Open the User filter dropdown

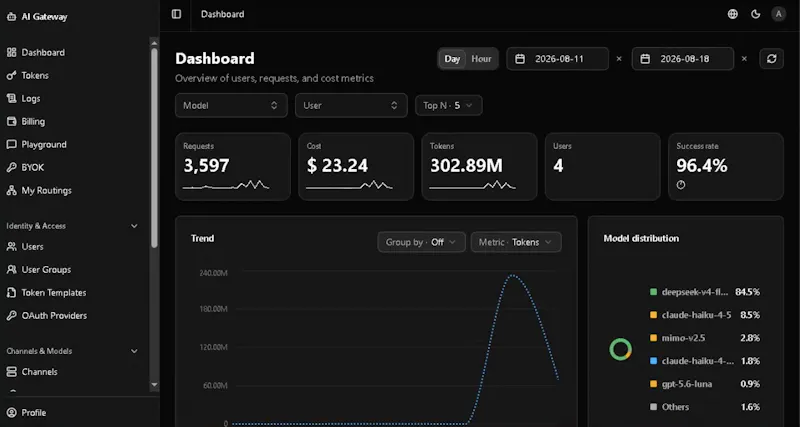pos(351,105)
